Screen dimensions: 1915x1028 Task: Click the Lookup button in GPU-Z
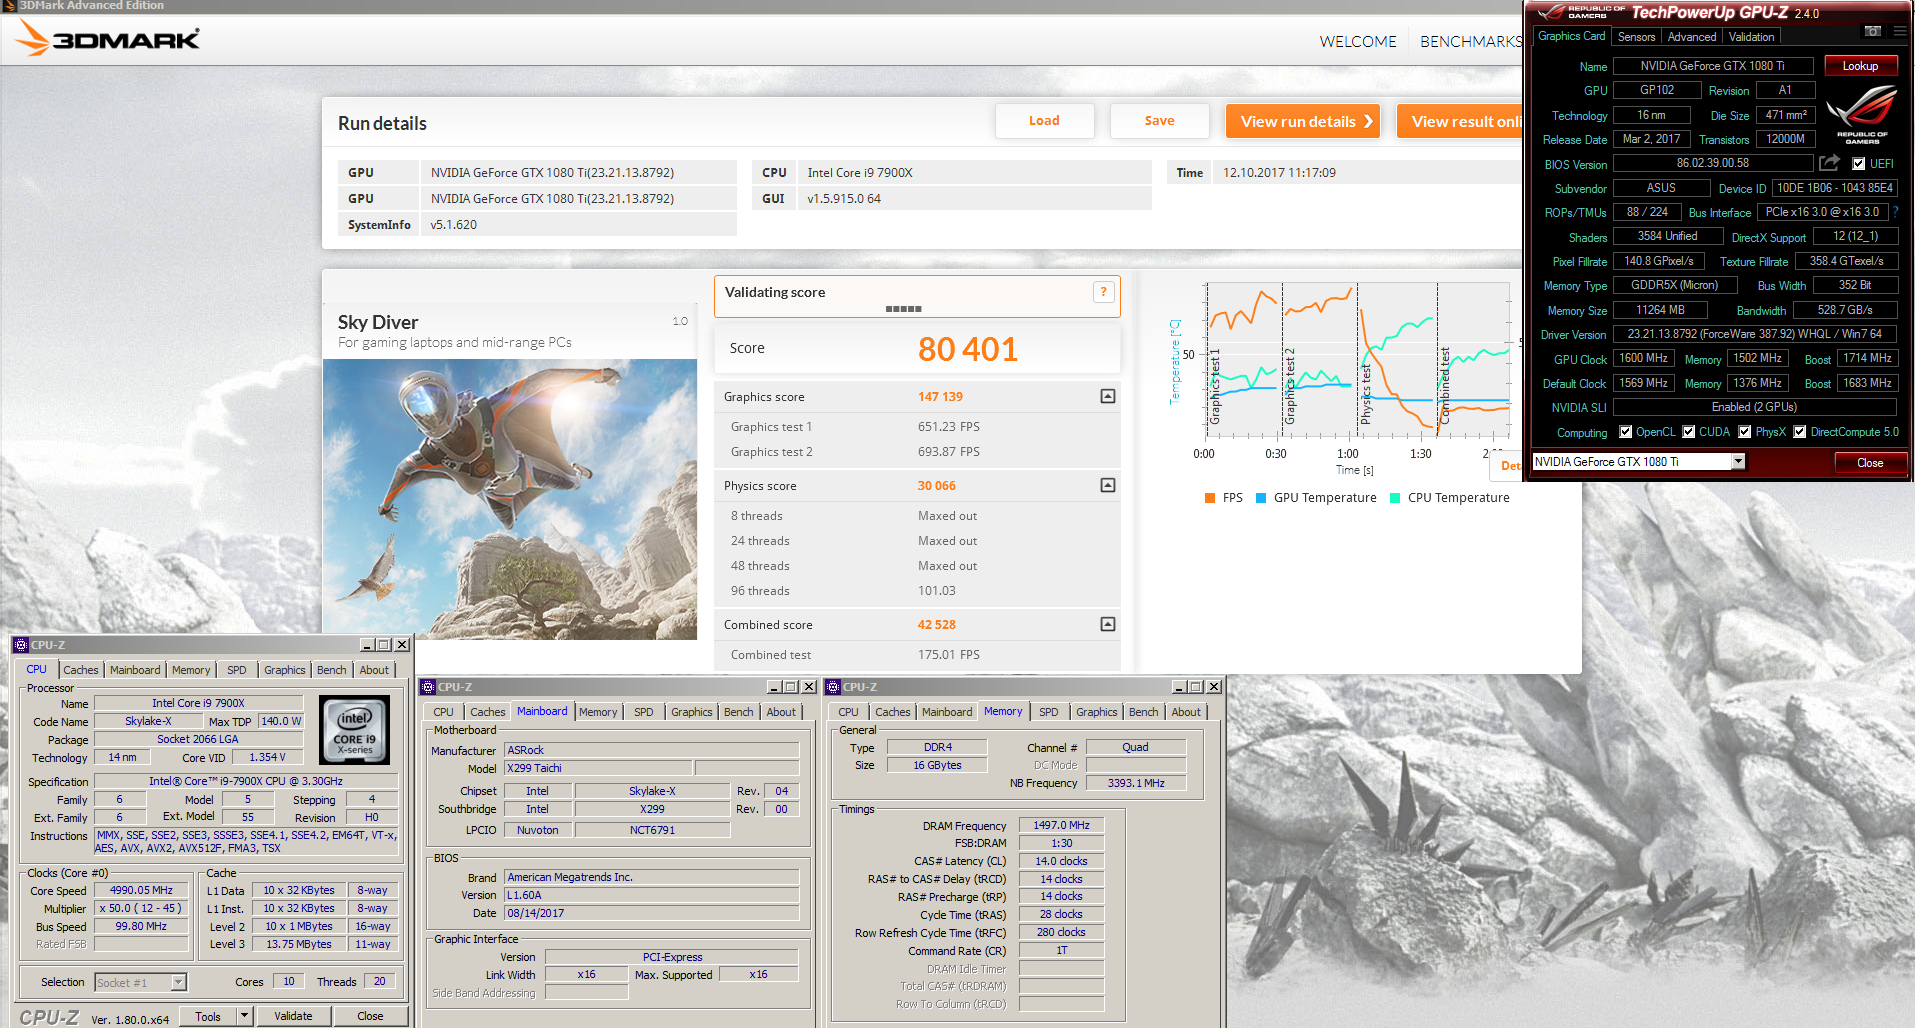pyautogui.click(x=1860, y=66)
